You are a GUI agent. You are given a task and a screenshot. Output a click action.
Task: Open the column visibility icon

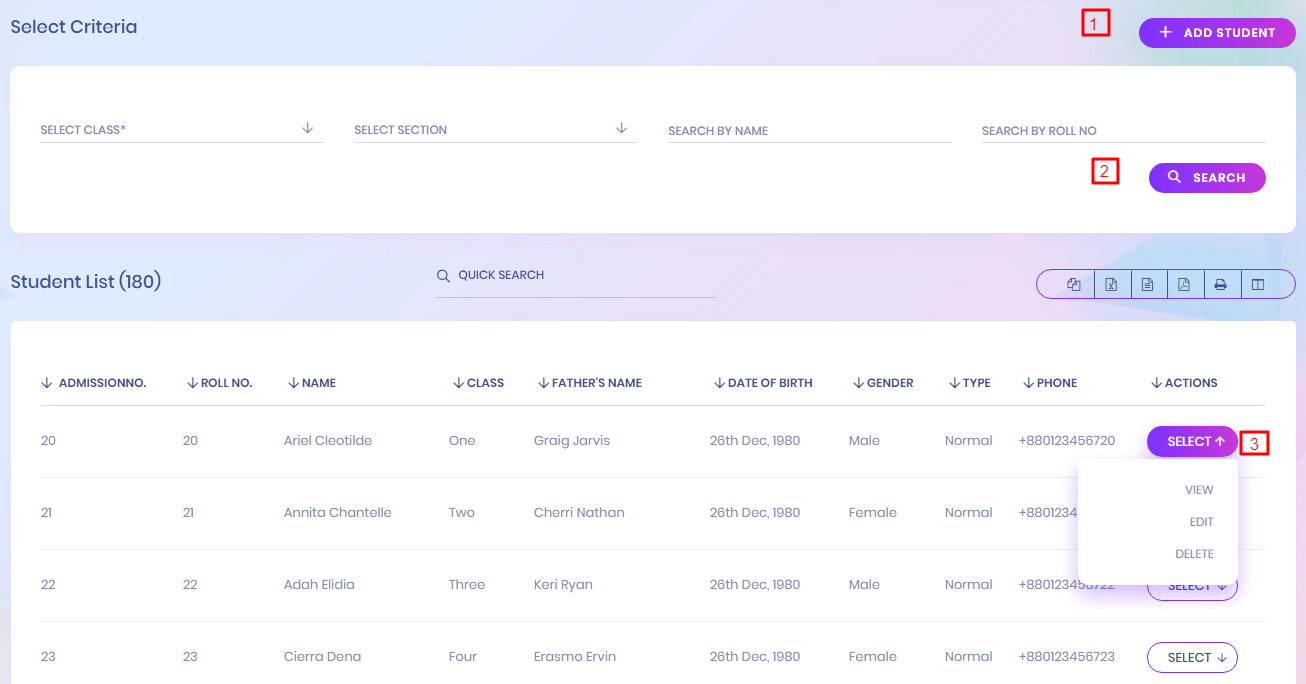[1258, 284]
